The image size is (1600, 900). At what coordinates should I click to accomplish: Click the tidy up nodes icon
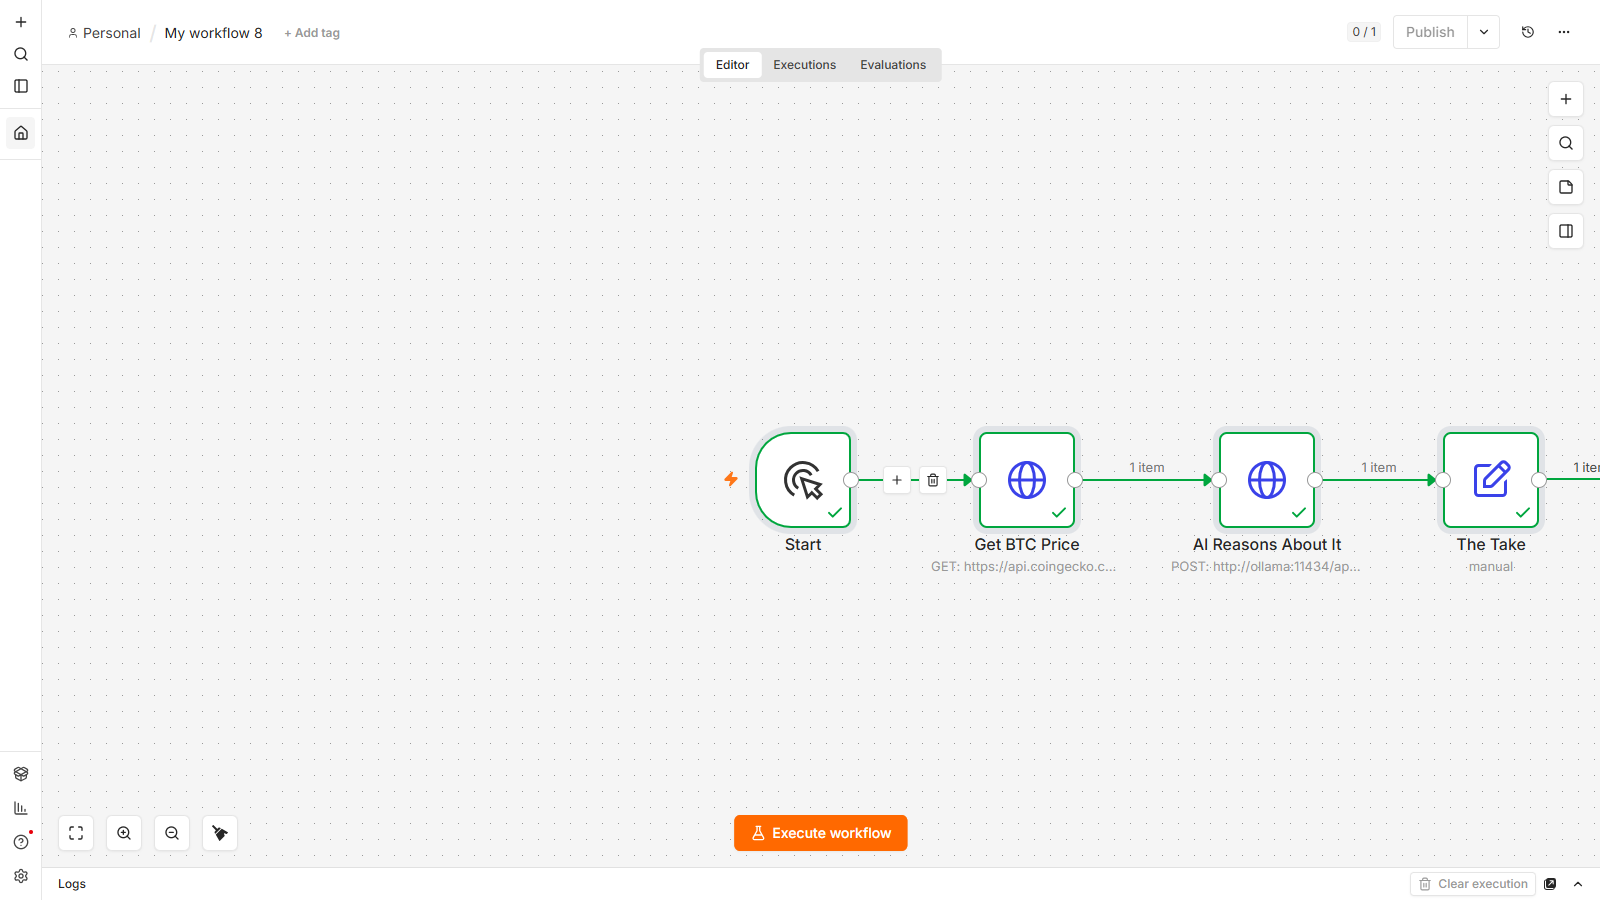(x=220, y=833)
